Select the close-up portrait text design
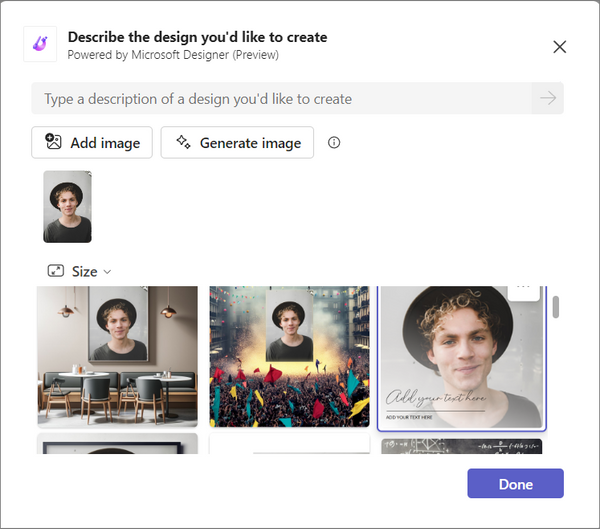 pos(461,357)
